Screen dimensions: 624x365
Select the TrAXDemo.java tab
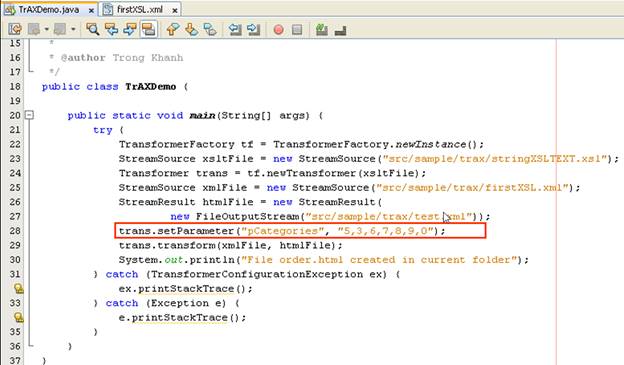pyautogui.click(x=49, y=10)
